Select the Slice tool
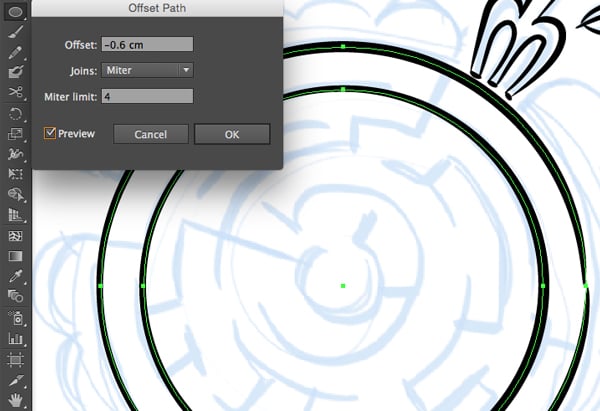 tap(15, 380)
